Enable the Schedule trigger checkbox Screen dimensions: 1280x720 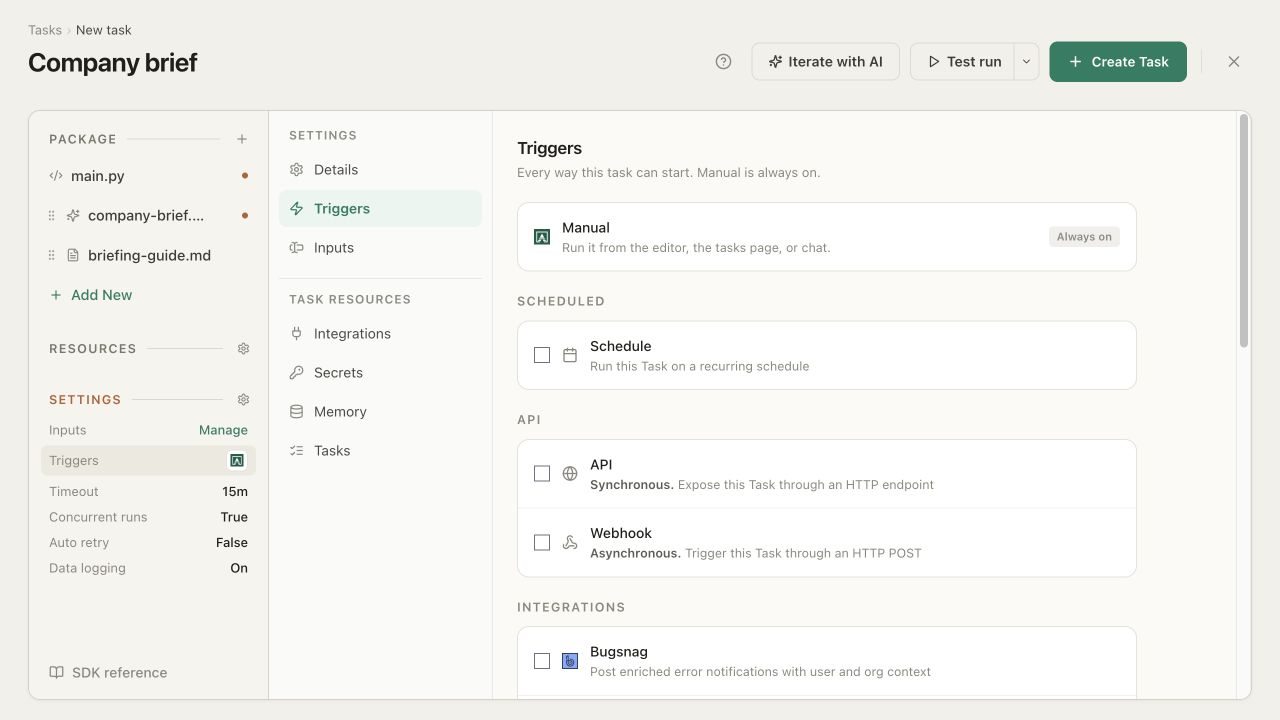point(542,355)
